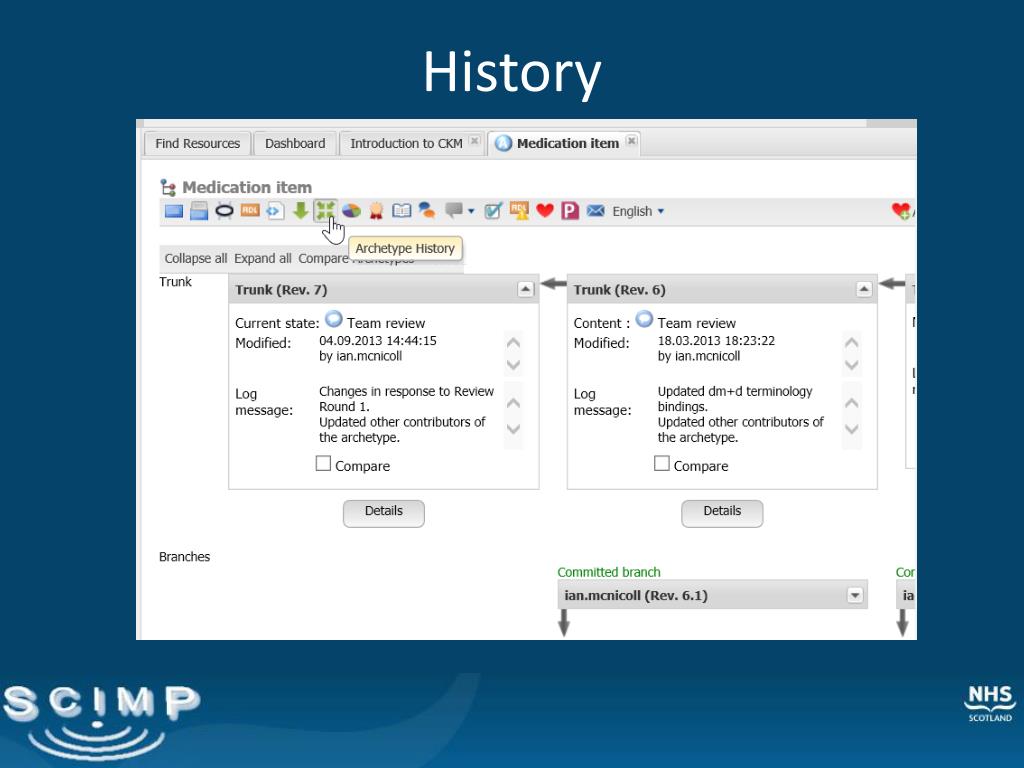This screenshot has height=768, width=1024.
Task: Click the Medication item tab icon
Action: pyautogui.click(x=503, y=143)
